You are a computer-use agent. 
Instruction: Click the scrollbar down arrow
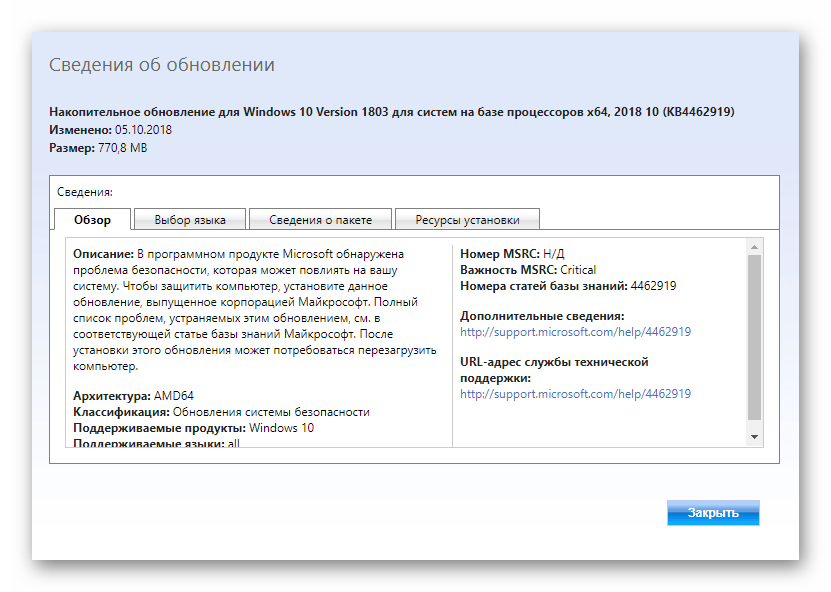pos(755,437)
